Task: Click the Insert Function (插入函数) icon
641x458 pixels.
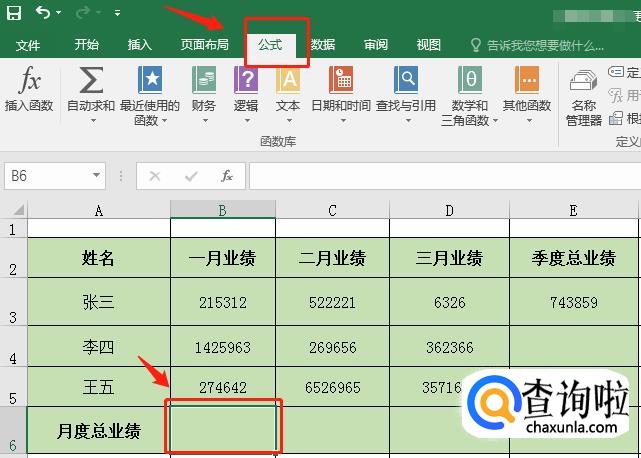Action: pos(29,81)
